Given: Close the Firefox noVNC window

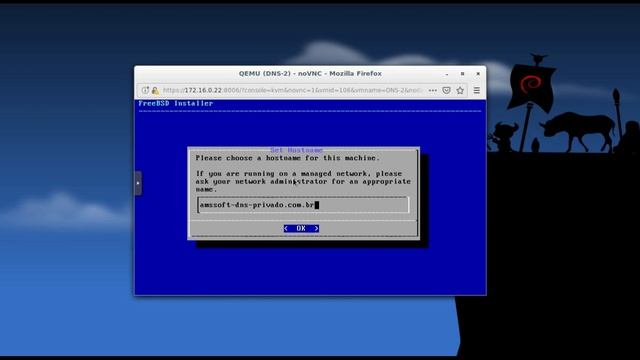Looking at the screenshot, I should [x=478, y=74].
